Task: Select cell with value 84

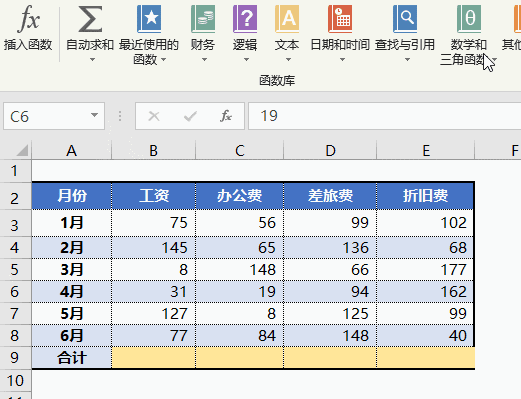Action: [240, 335]
